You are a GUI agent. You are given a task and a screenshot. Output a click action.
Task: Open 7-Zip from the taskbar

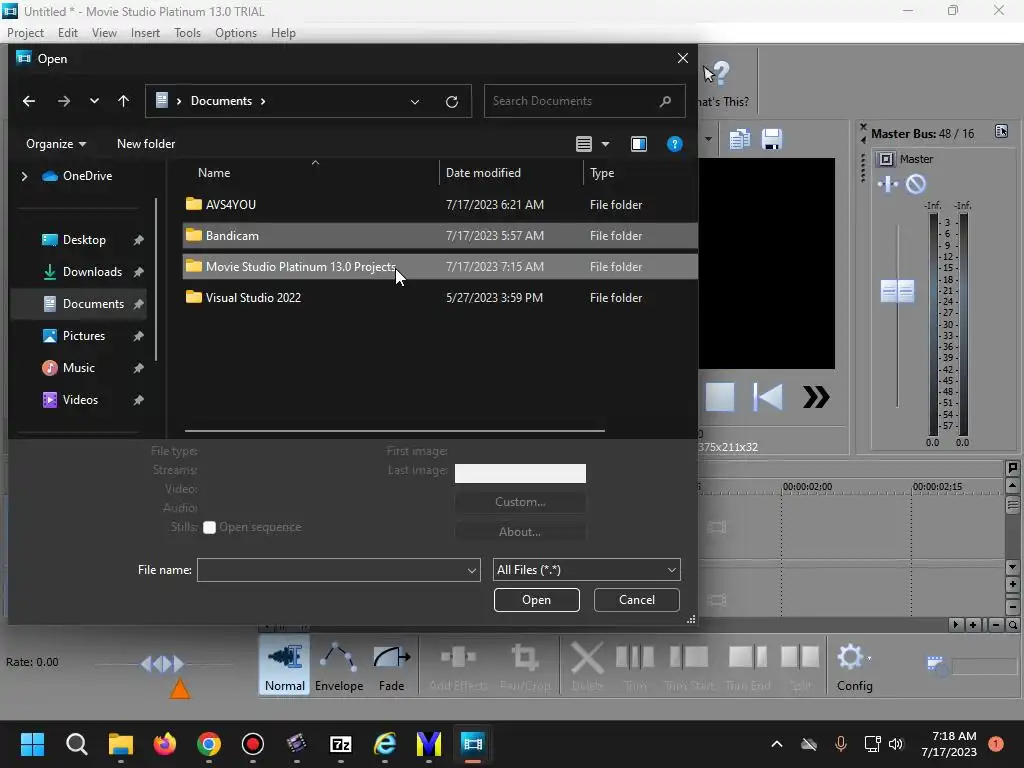coord(341,744)
